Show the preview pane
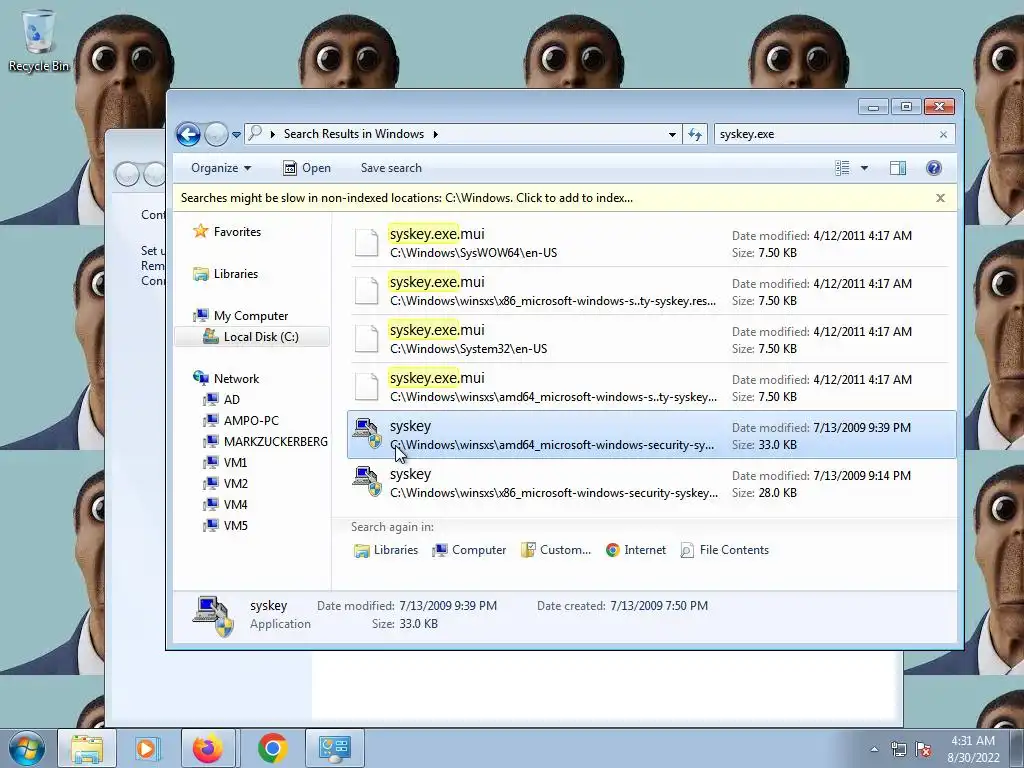The height and width of the screenshot is (768, 1024). [898, 168]
